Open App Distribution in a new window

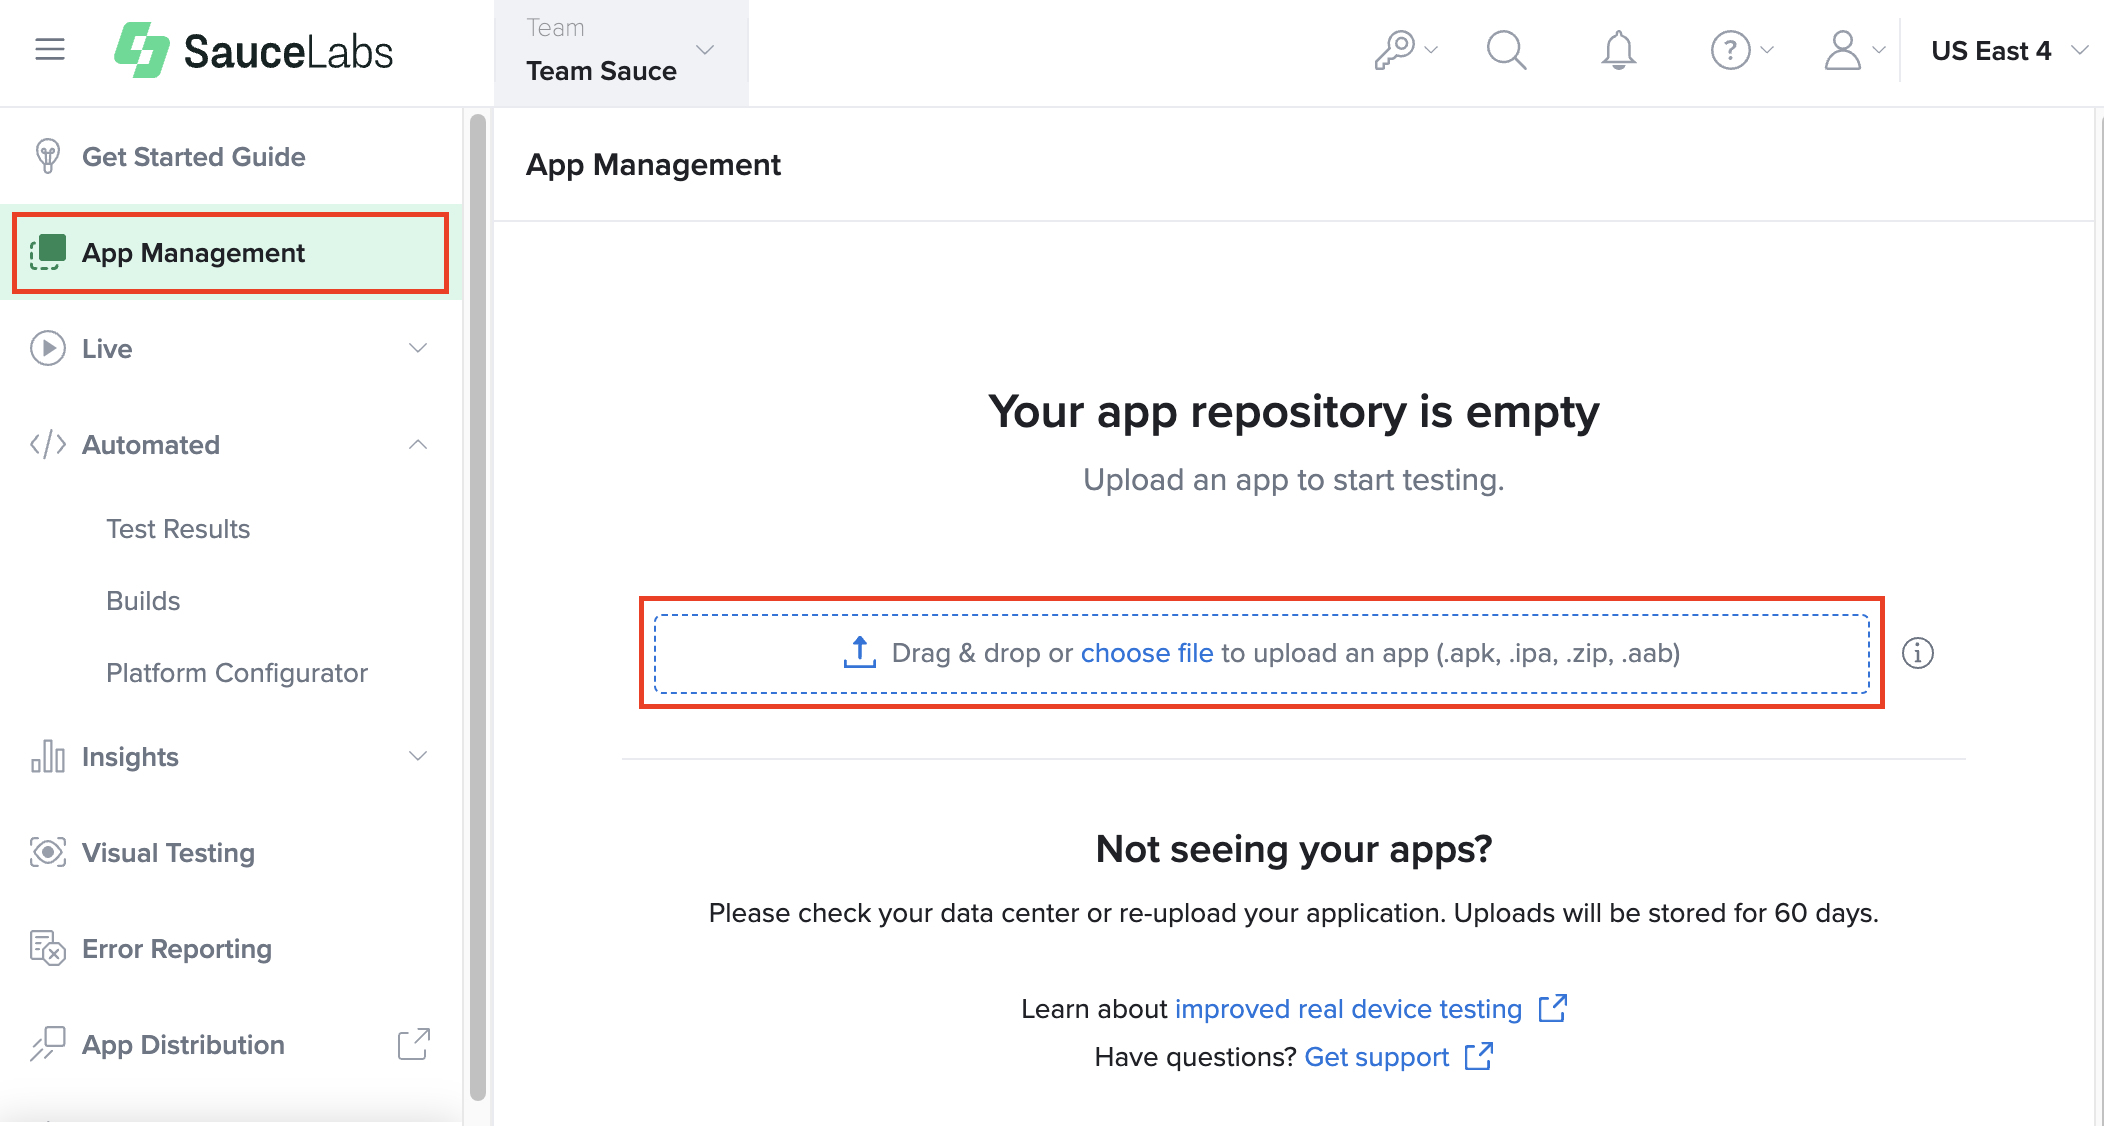[x=414, y=1044]
